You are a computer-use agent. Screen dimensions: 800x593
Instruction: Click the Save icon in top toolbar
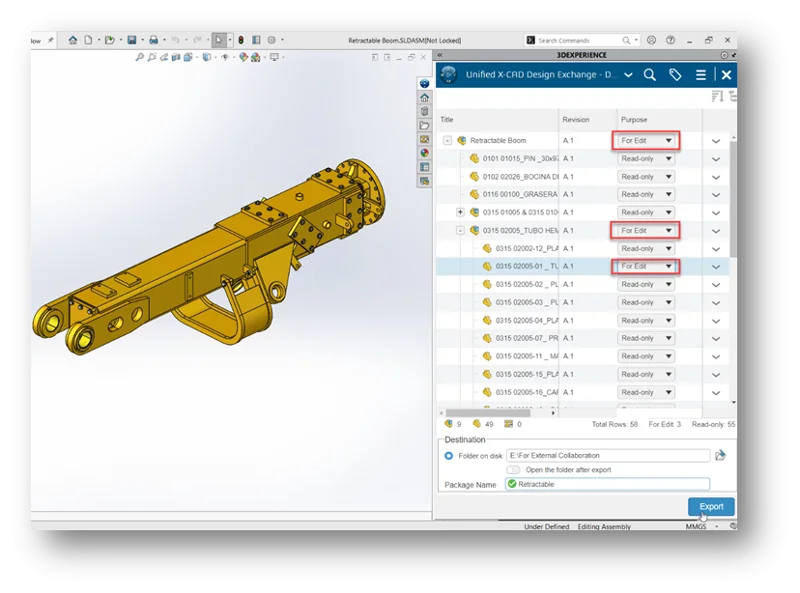[132, 40]
